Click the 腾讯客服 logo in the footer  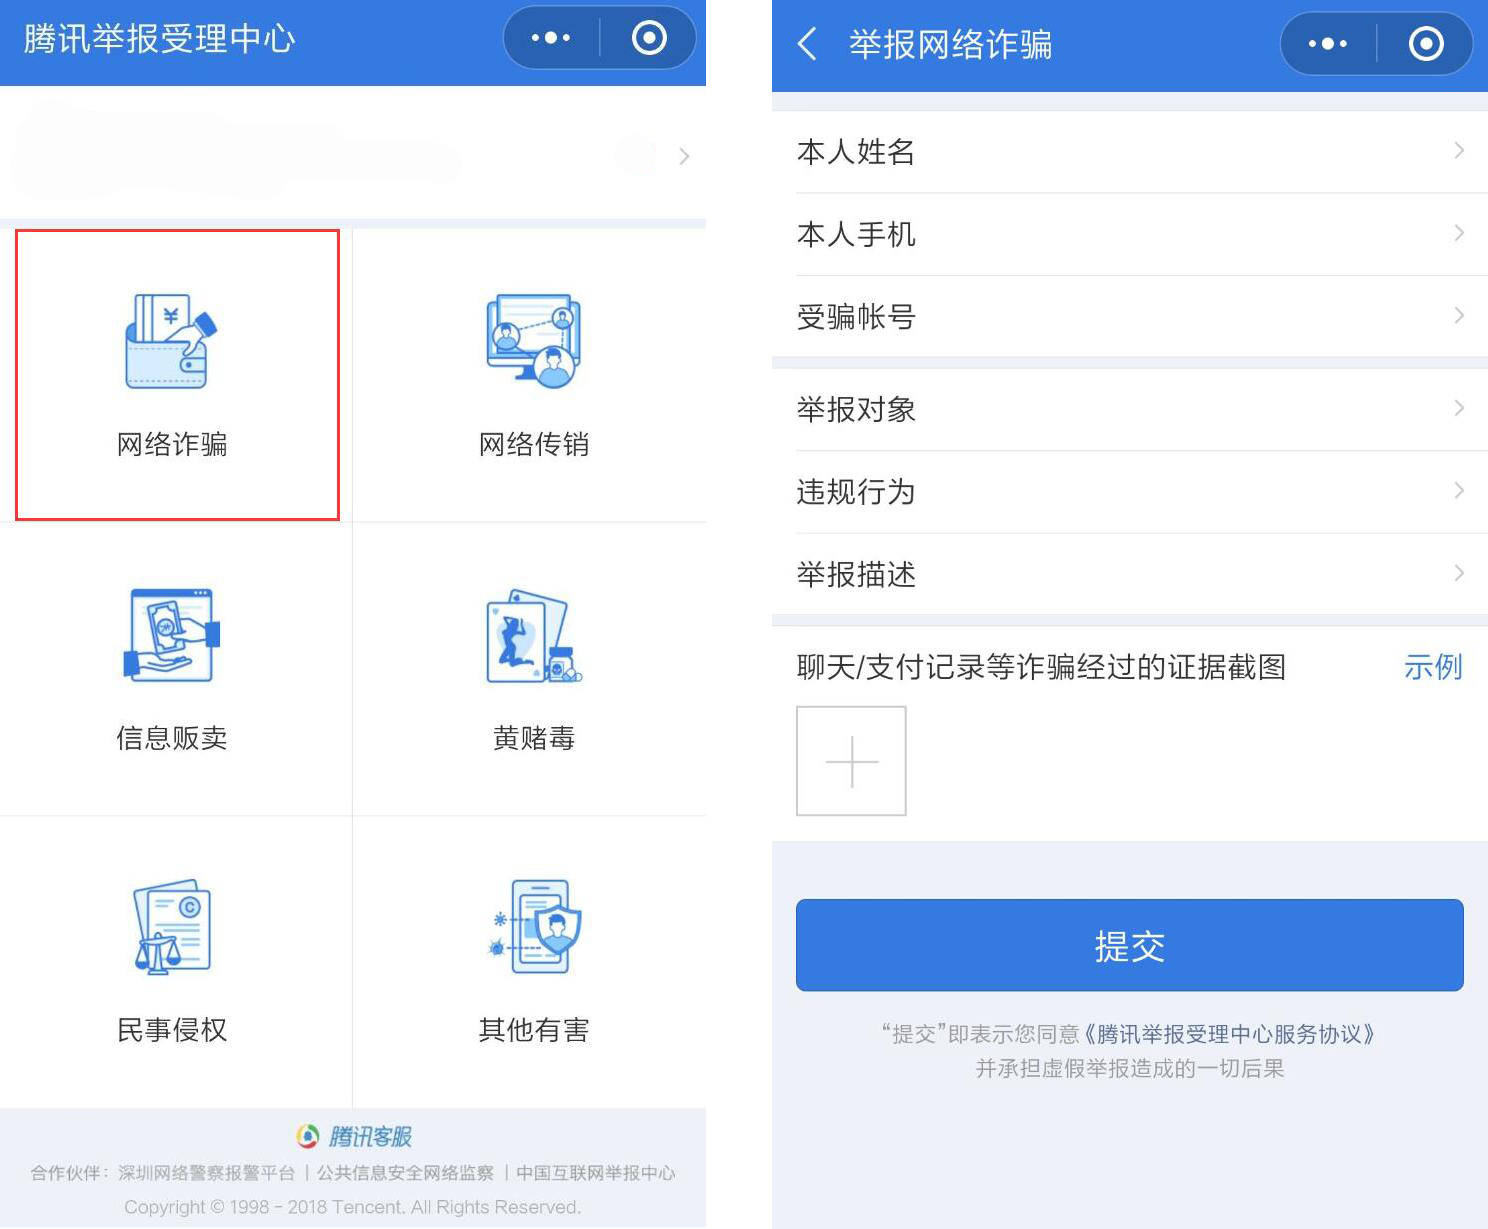[354, 1136]
